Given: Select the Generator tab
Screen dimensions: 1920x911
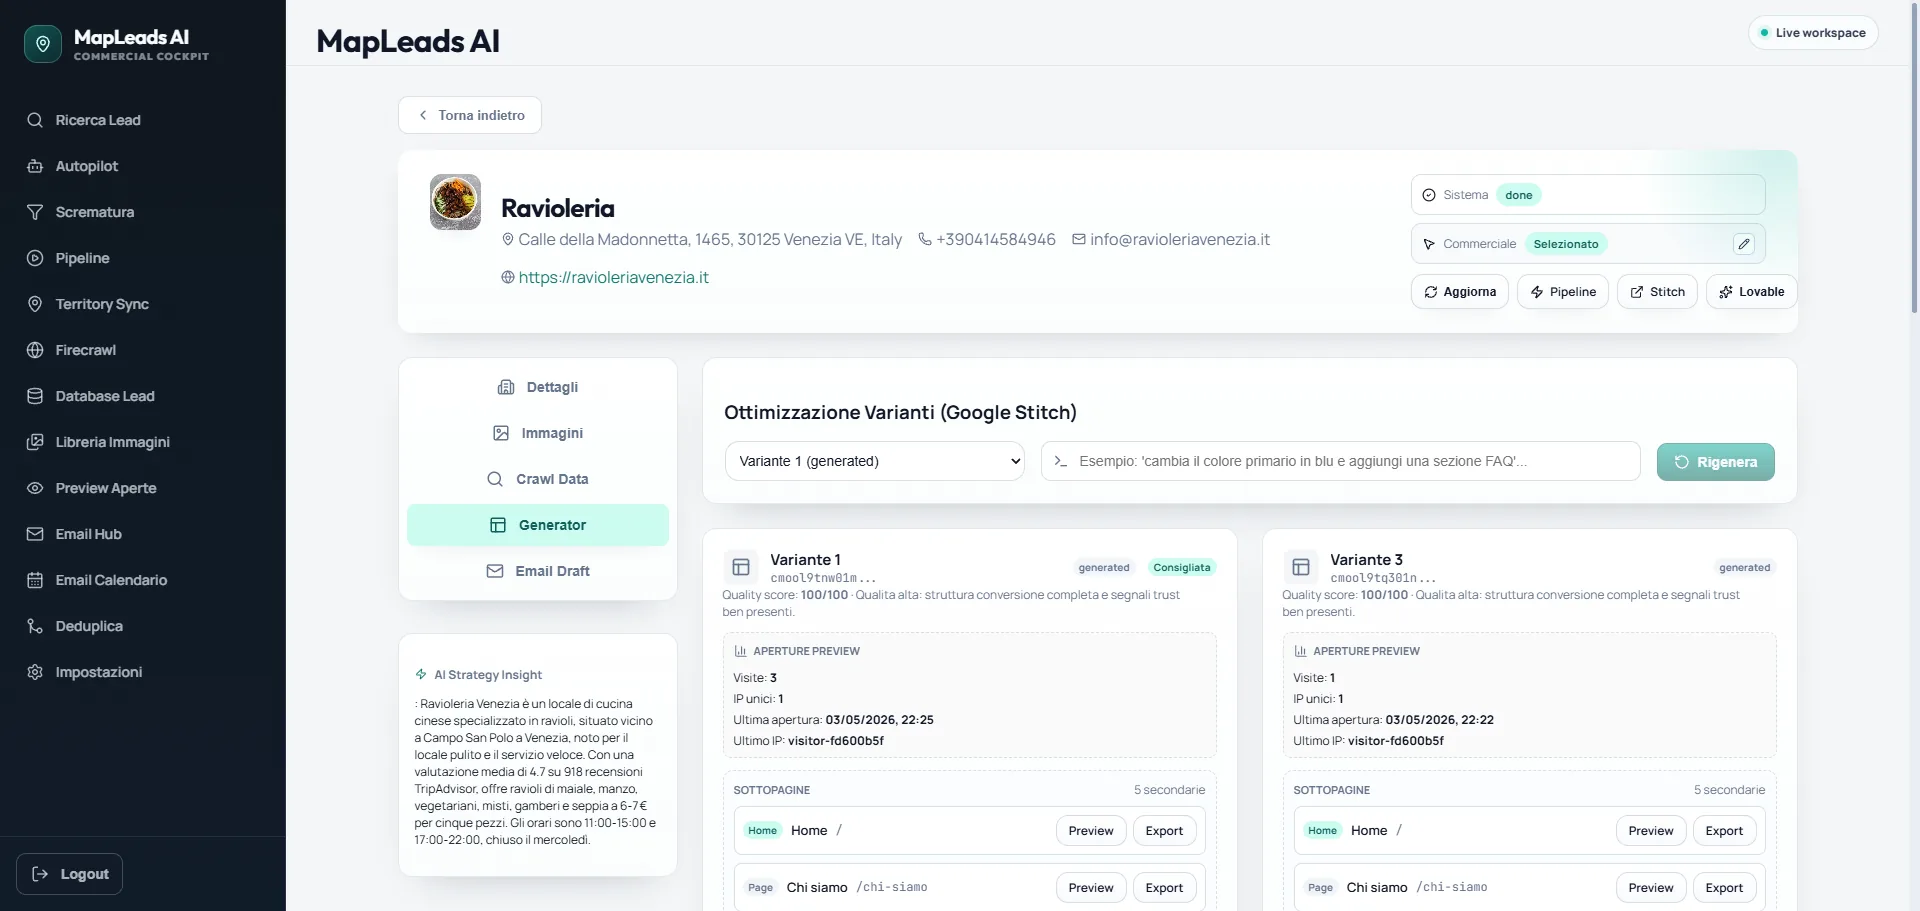Looking at the screenshot, I should tap(538, 525).
